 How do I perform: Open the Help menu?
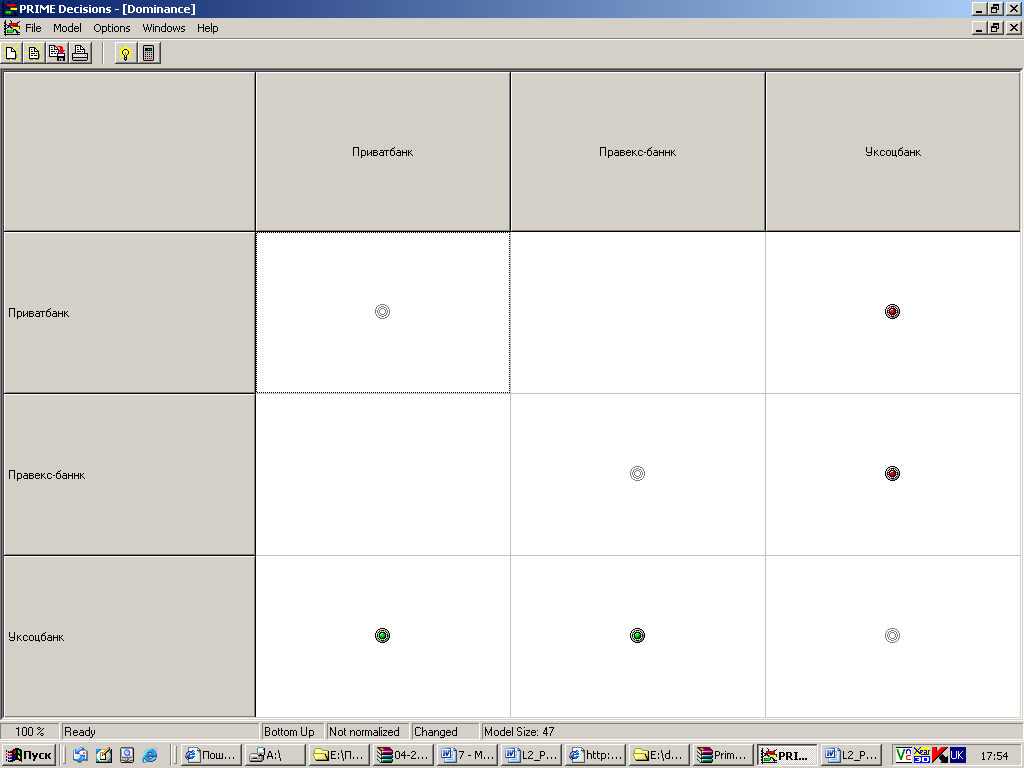[208, 28]
